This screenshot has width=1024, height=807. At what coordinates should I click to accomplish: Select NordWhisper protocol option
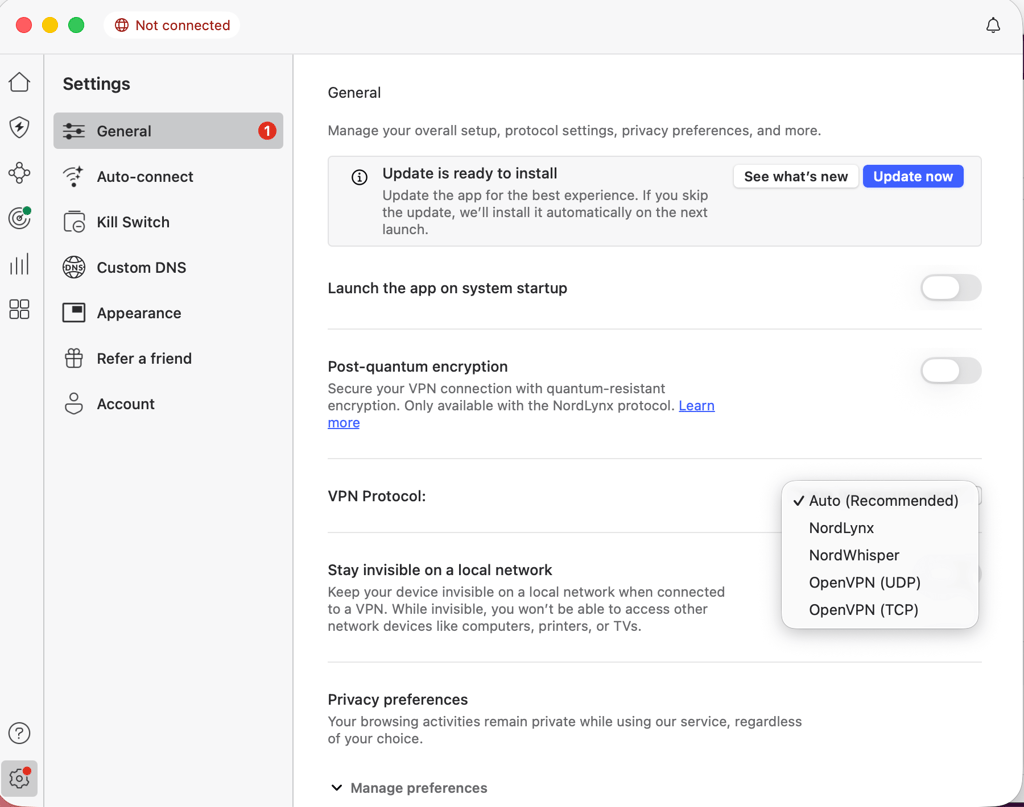(x=880, y=555)
